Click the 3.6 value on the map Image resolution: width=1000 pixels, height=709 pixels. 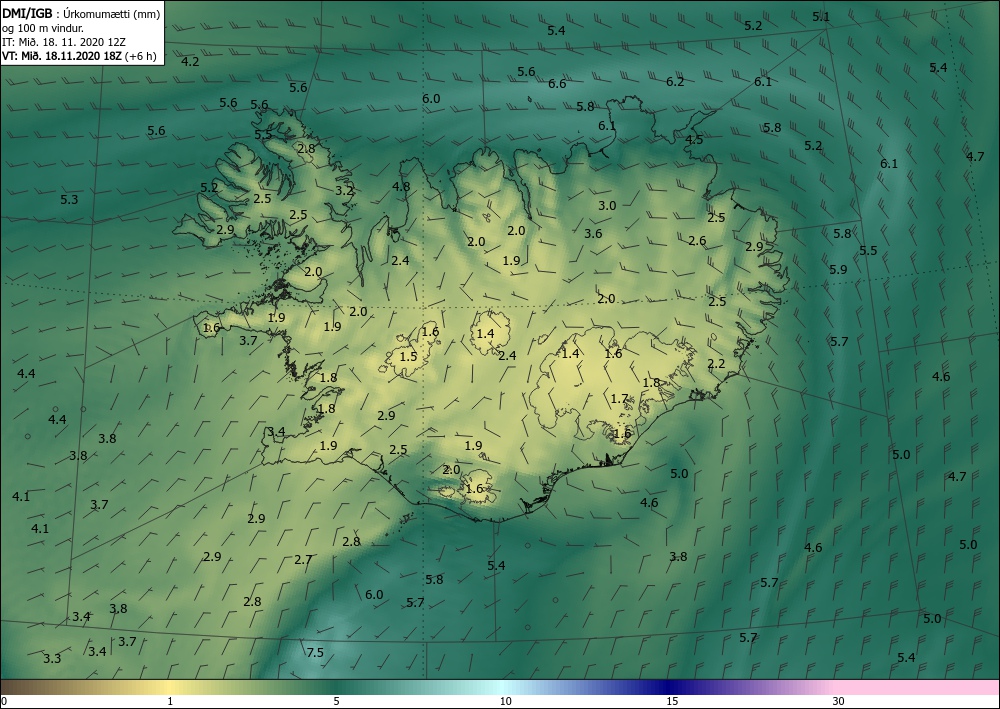click(x=593, y=234)
